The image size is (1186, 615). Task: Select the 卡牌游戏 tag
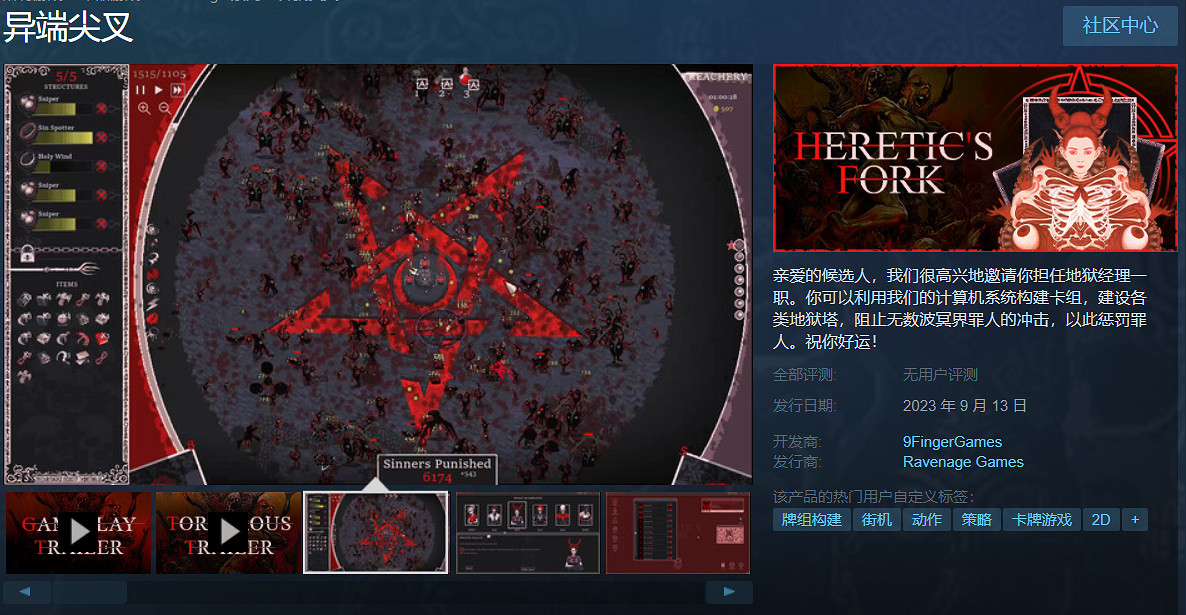[1041, 520]
